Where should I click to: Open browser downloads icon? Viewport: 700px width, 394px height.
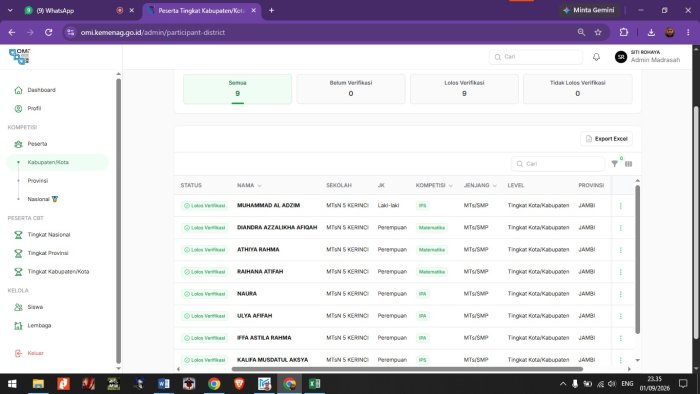651,32
